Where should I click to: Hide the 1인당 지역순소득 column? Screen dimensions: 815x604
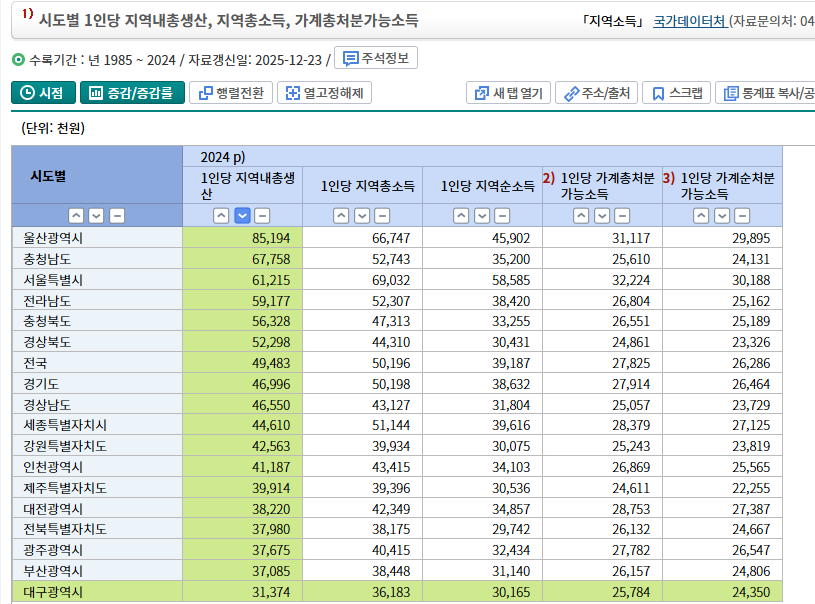[x=500, y=214]
